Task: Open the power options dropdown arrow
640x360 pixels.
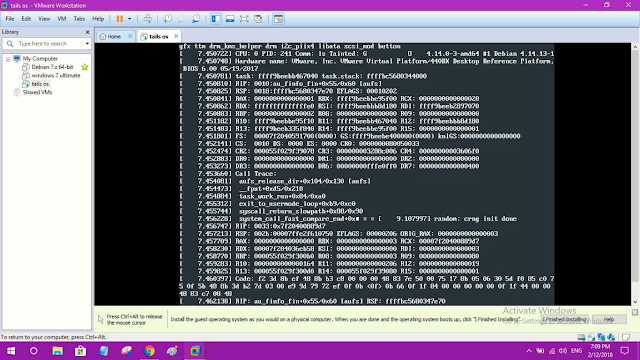Action: (x=129, y=19)
